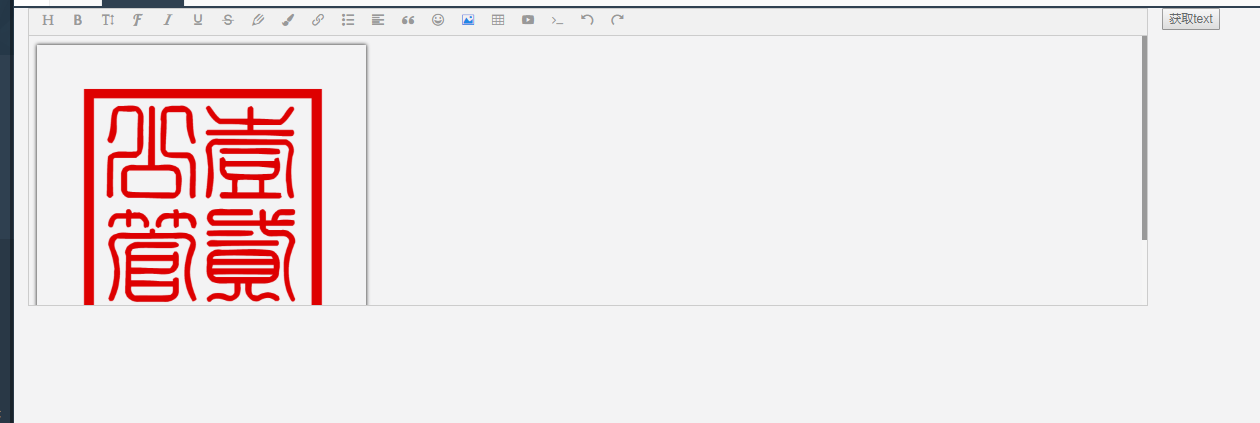The width and height of the screenshot is (1260, 423).
Task: Click the editor's vertical scrollbar thumb
Action: tap(1144, 138)
